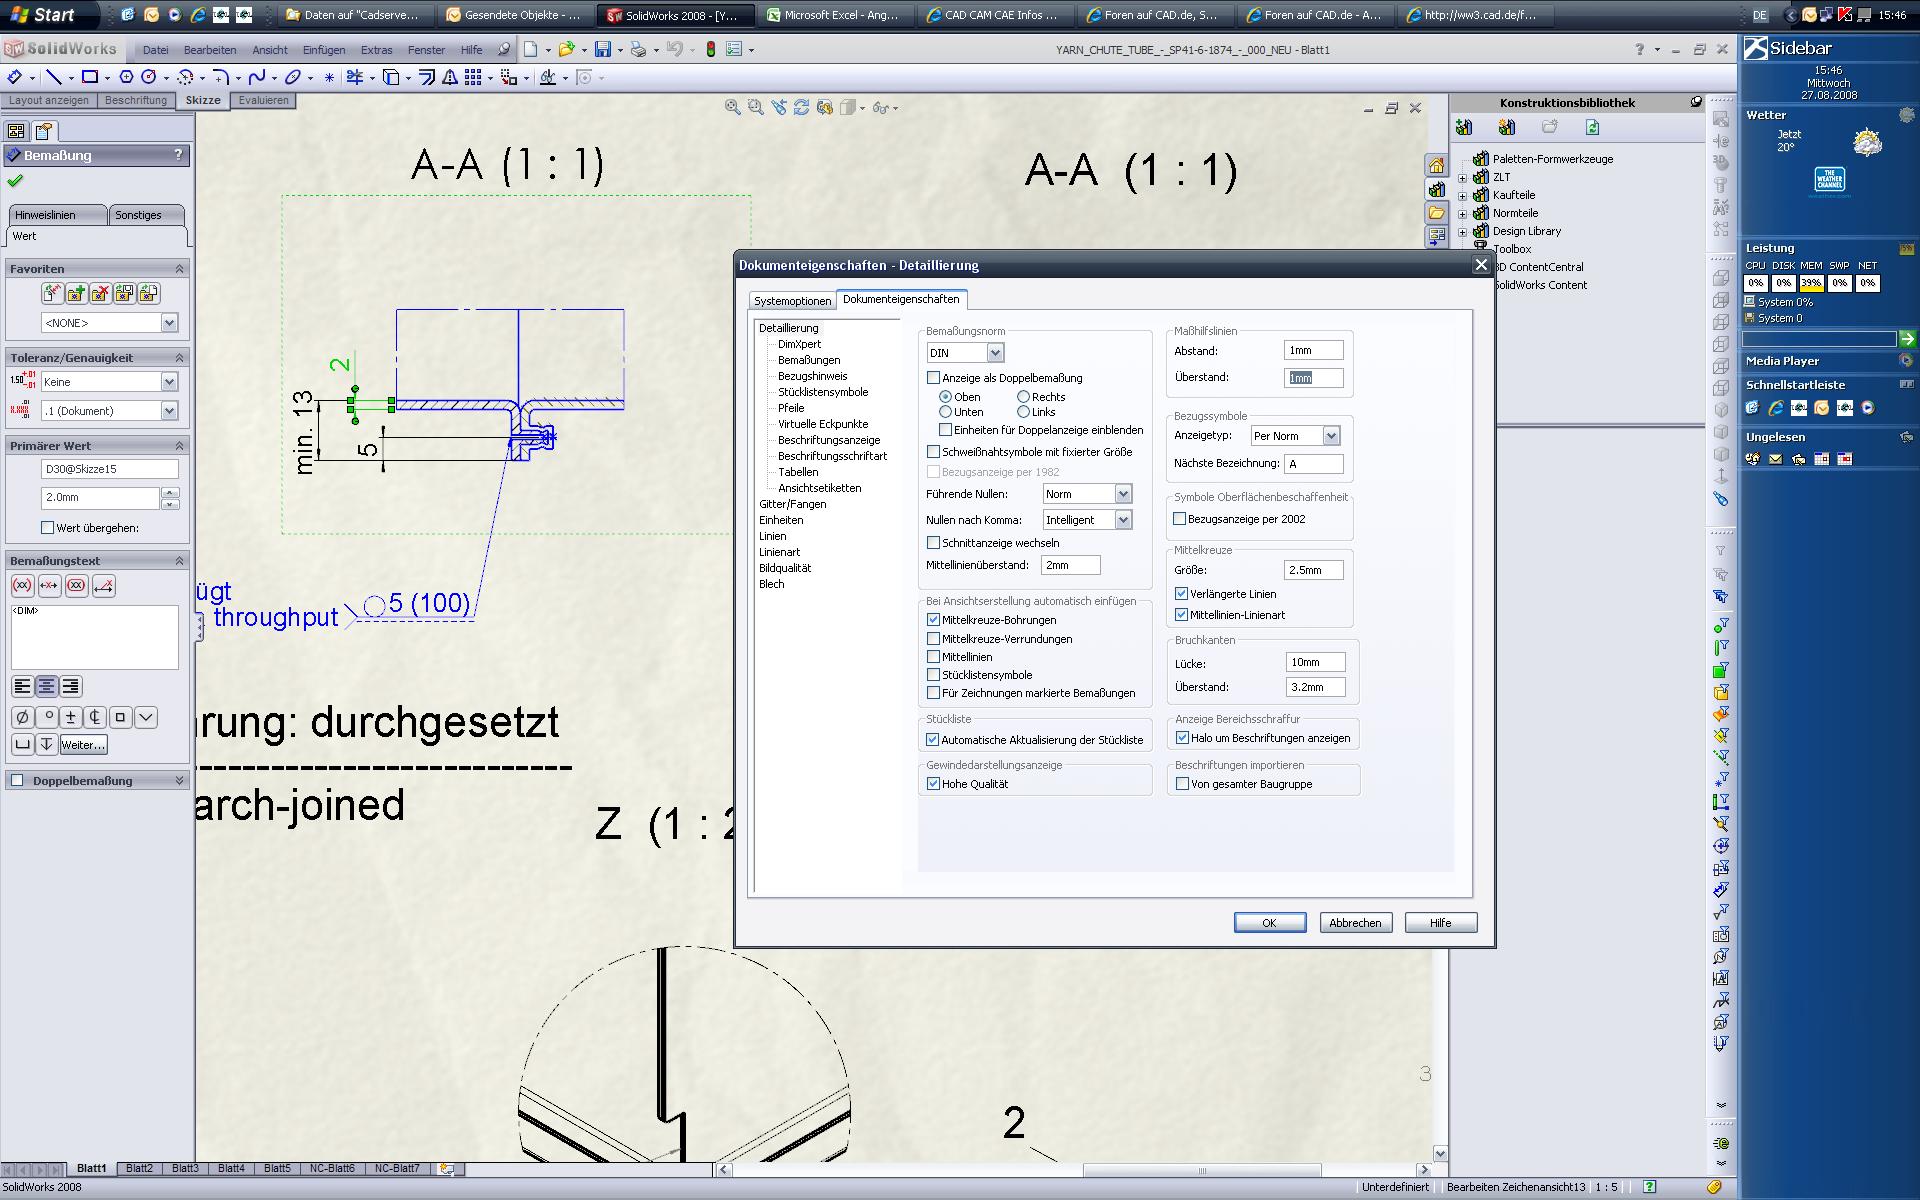Click the center dimension icon
This screenshot has width=1920, height=1200.
tap(49, 586)
